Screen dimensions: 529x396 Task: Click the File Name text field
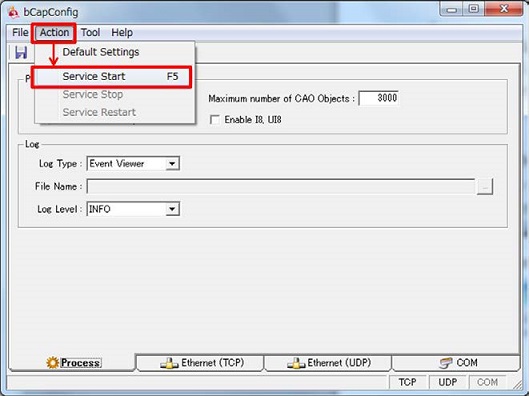(x=281, y=187)
